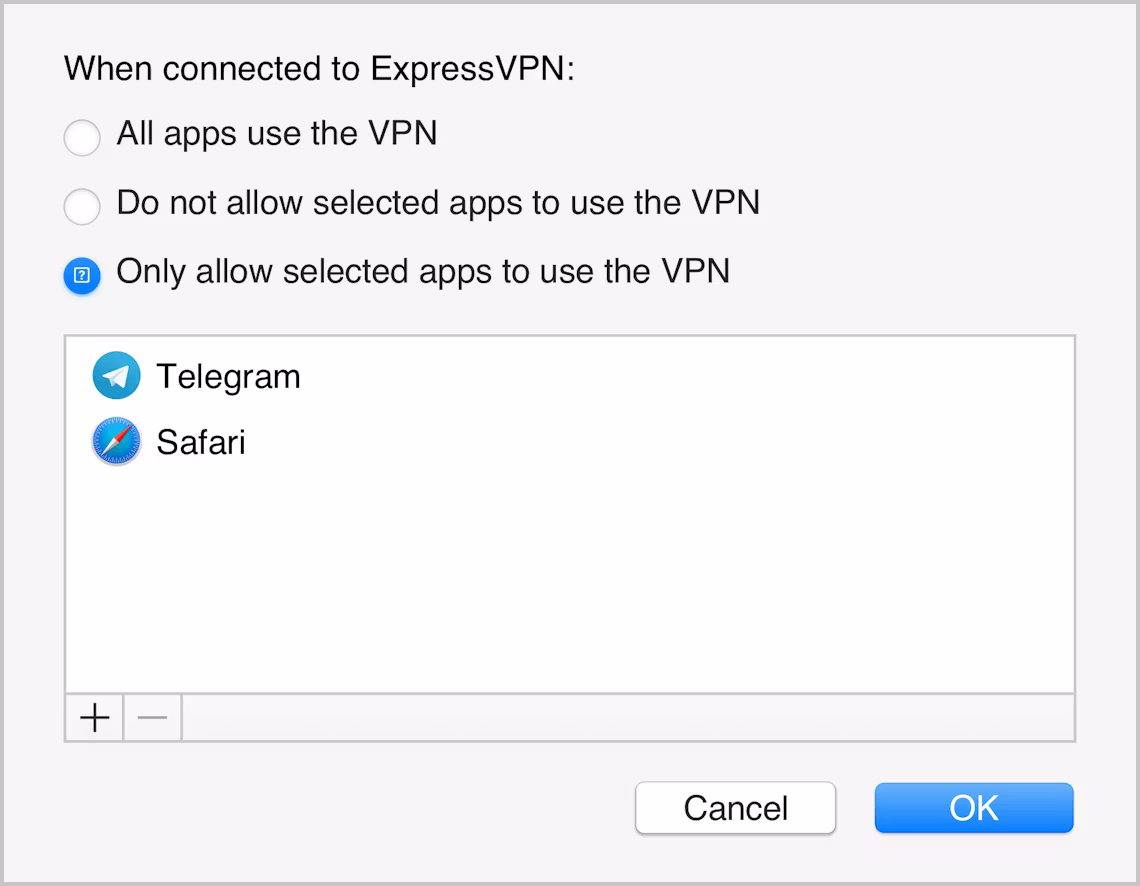
Task: Click the Telegram app icon
Action: coord(116,376)
